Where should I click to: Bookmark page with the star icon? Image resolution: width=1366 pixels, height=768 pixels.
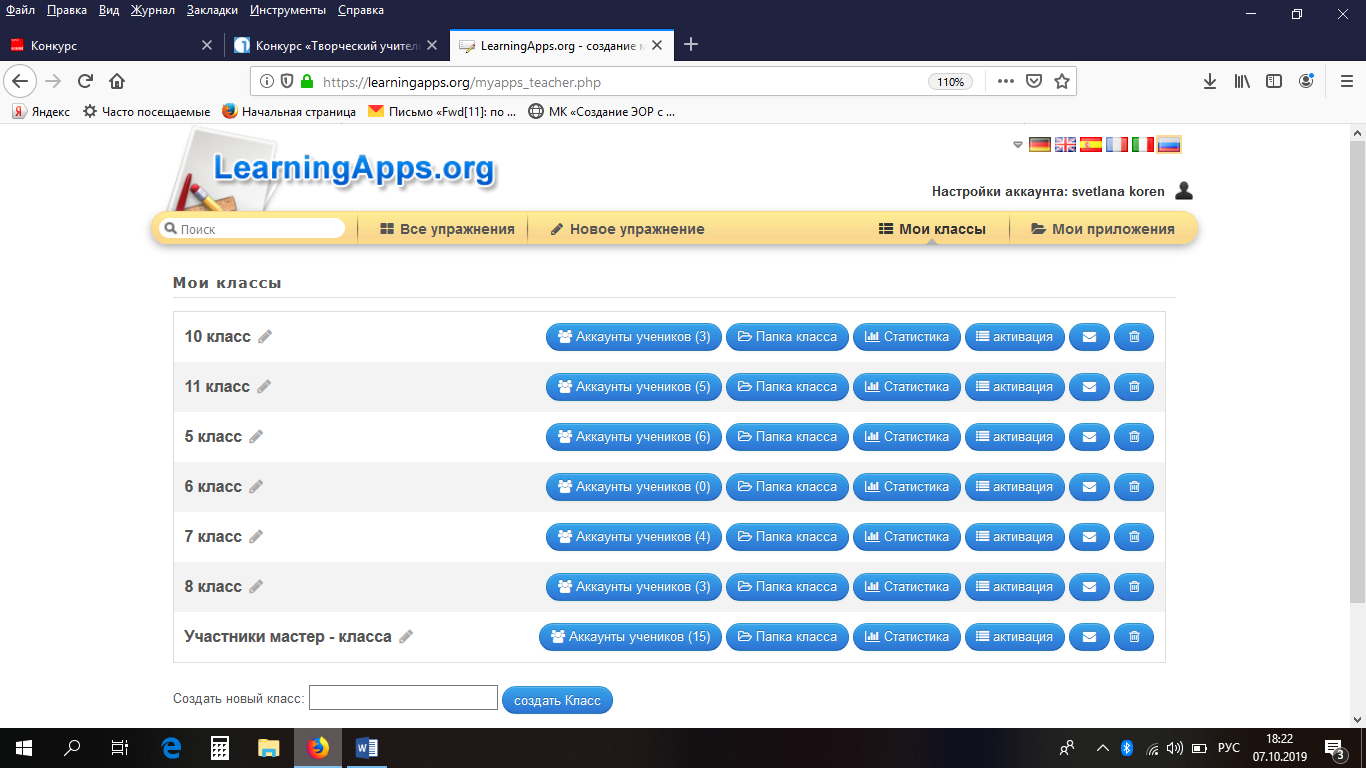(1062, 82)
